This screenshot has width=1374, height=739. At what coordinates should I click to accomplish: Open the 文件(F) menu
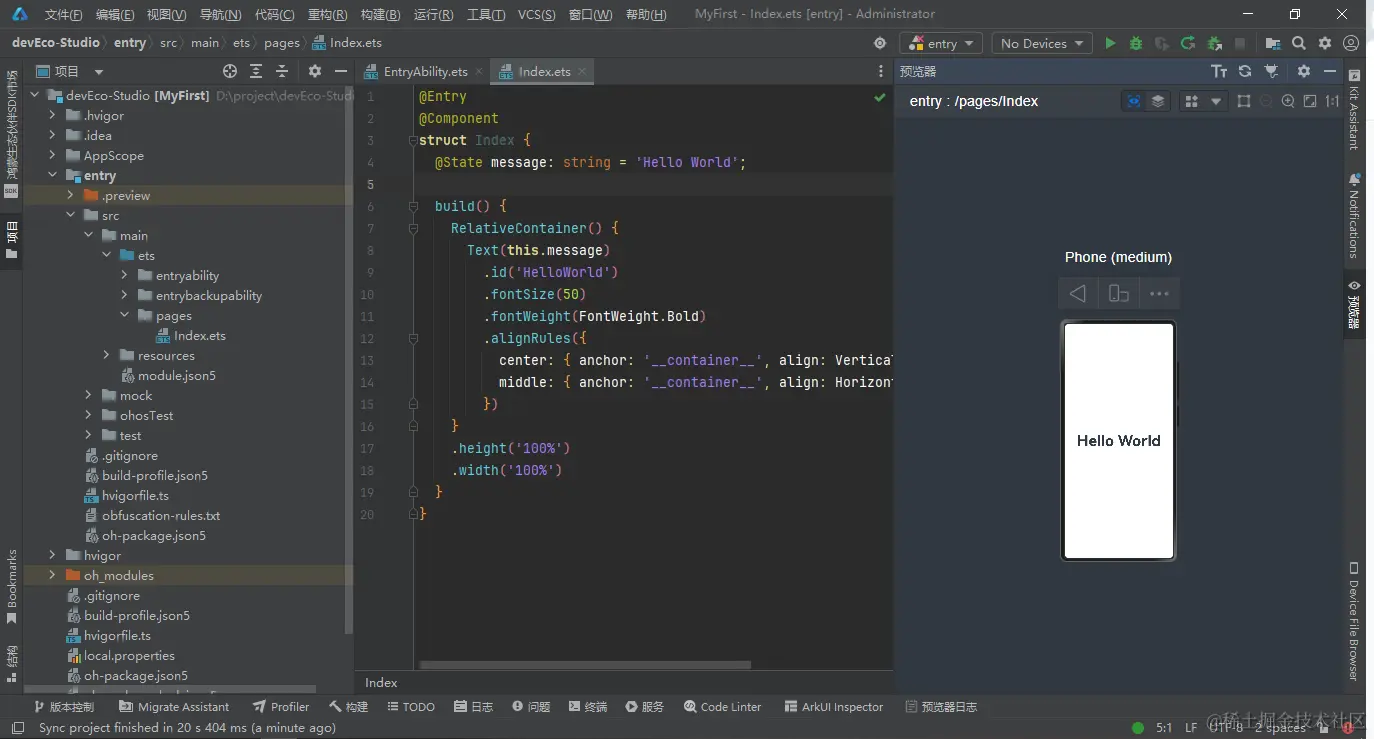pyautogui.click(x=64, y=14)
